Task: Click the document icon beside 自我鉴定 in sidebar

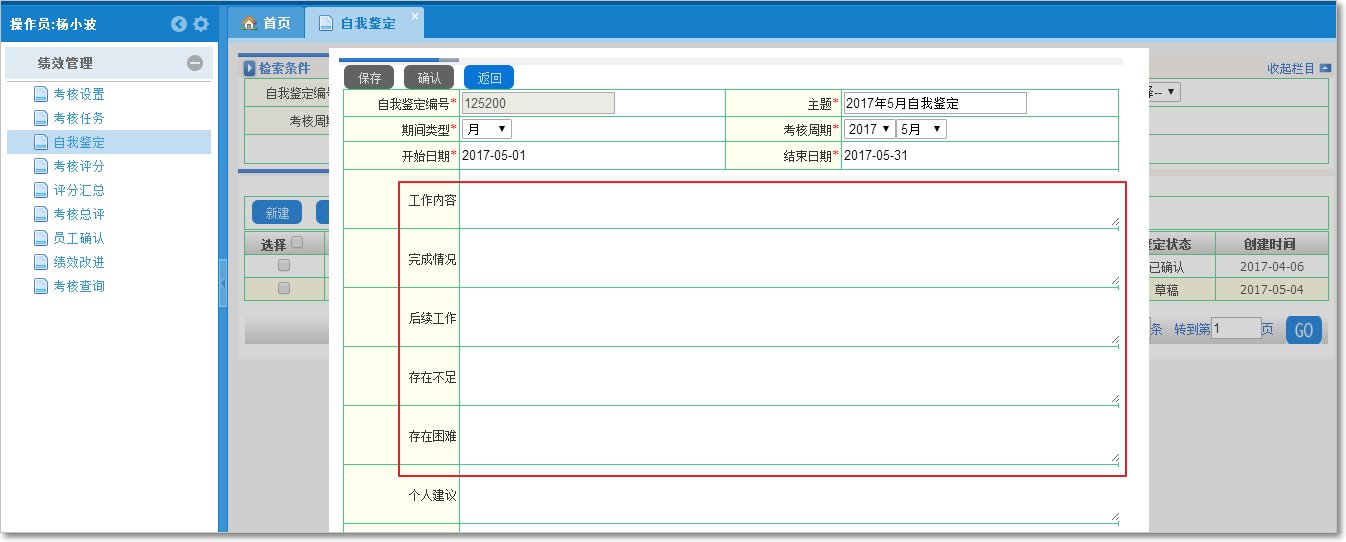Action: pyautogui.click(x=41, y=143)
